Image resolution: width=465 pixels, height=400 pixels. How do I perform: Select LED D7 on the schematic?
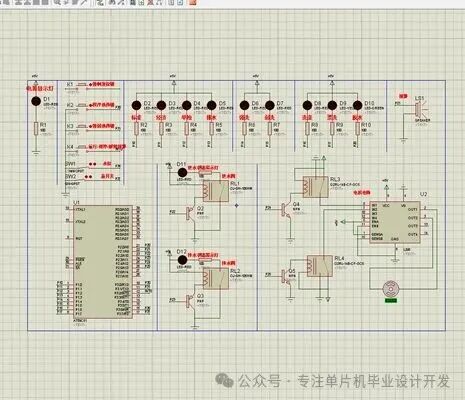tap(270, 105)
